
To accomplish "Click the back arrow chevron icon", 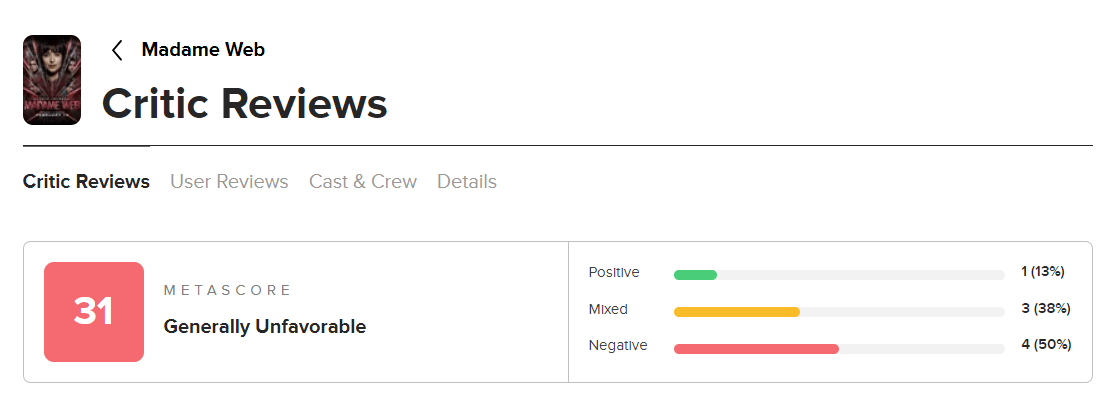I will point(117,50).
